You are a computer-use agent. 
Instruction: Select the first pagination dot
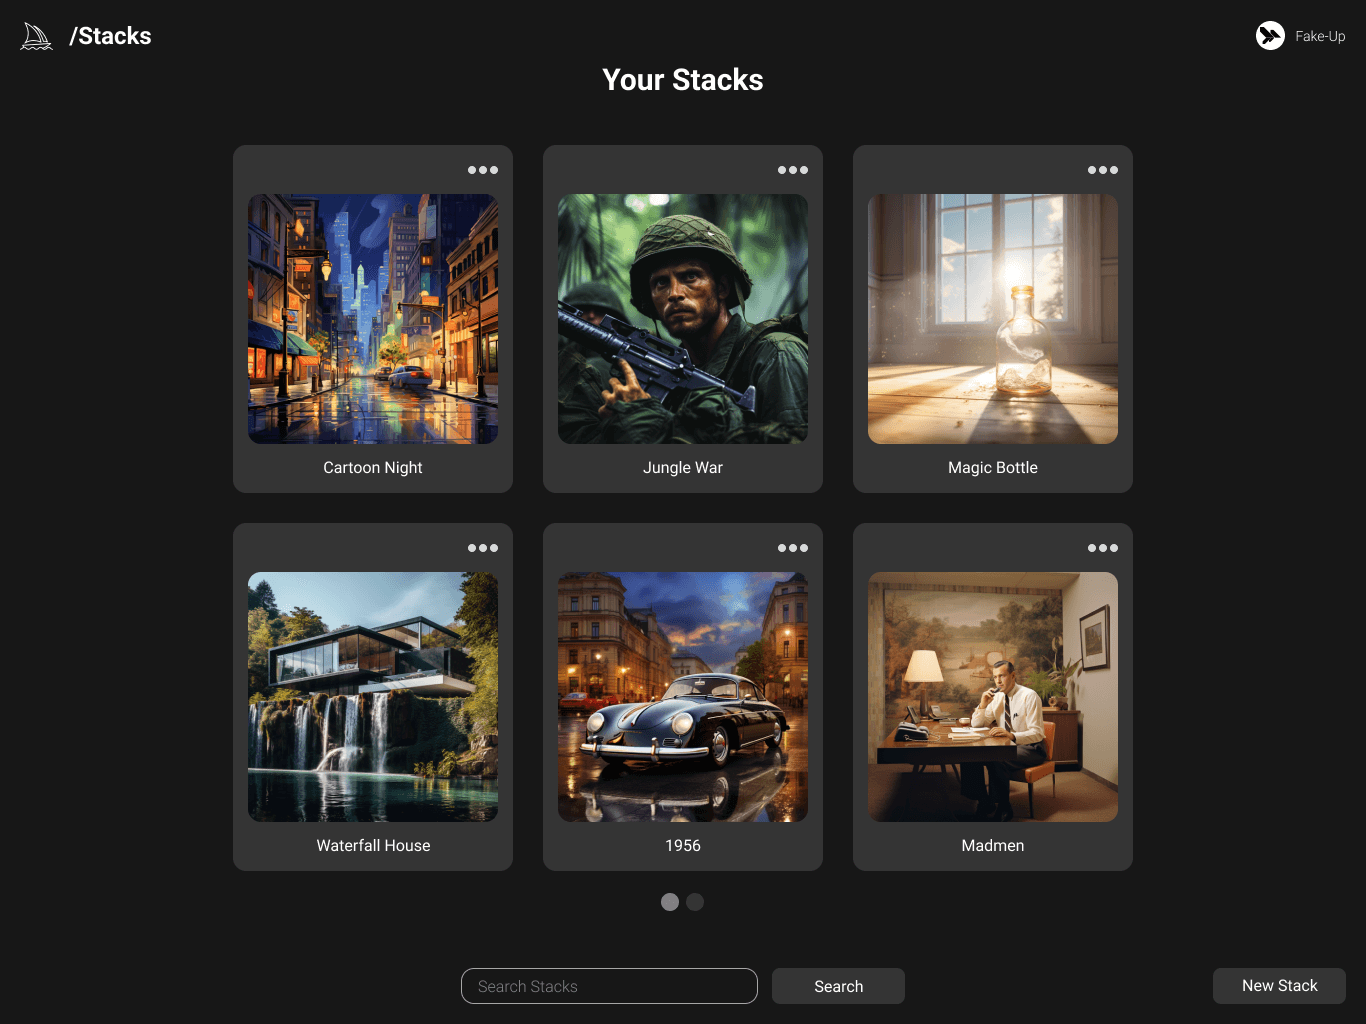pos(670,902)
